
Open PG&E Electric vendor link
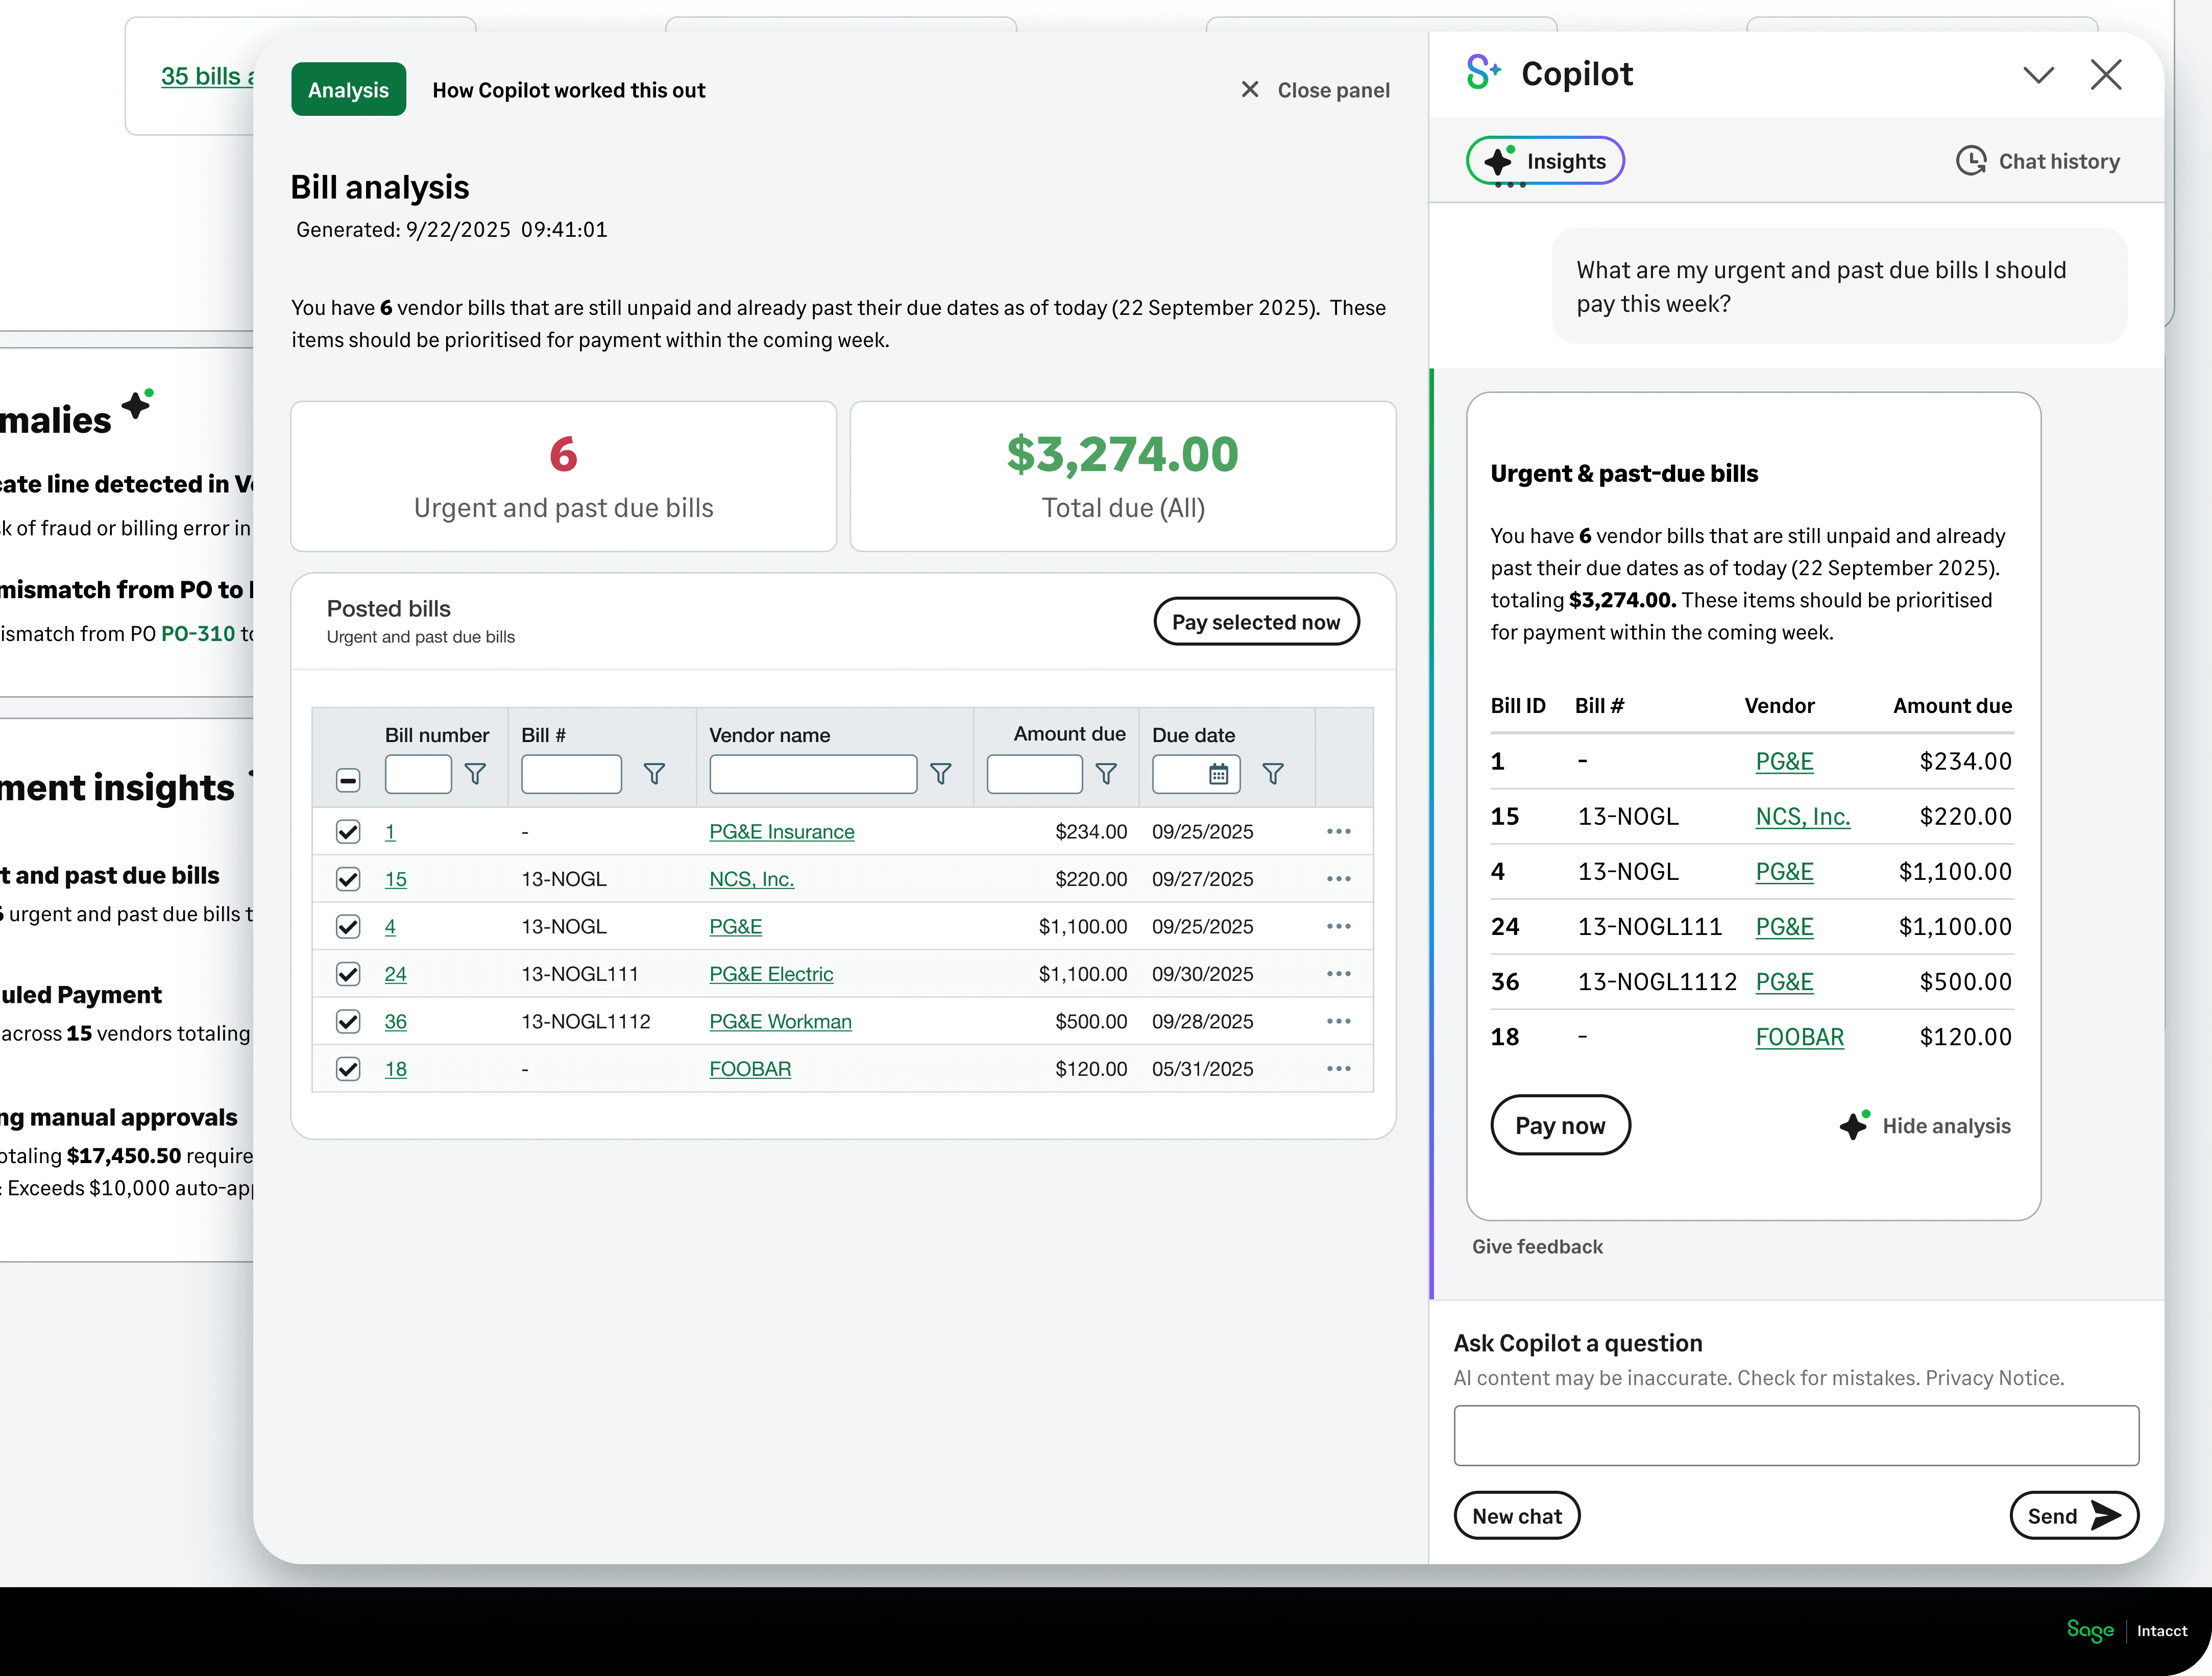(x=770, y=974)
